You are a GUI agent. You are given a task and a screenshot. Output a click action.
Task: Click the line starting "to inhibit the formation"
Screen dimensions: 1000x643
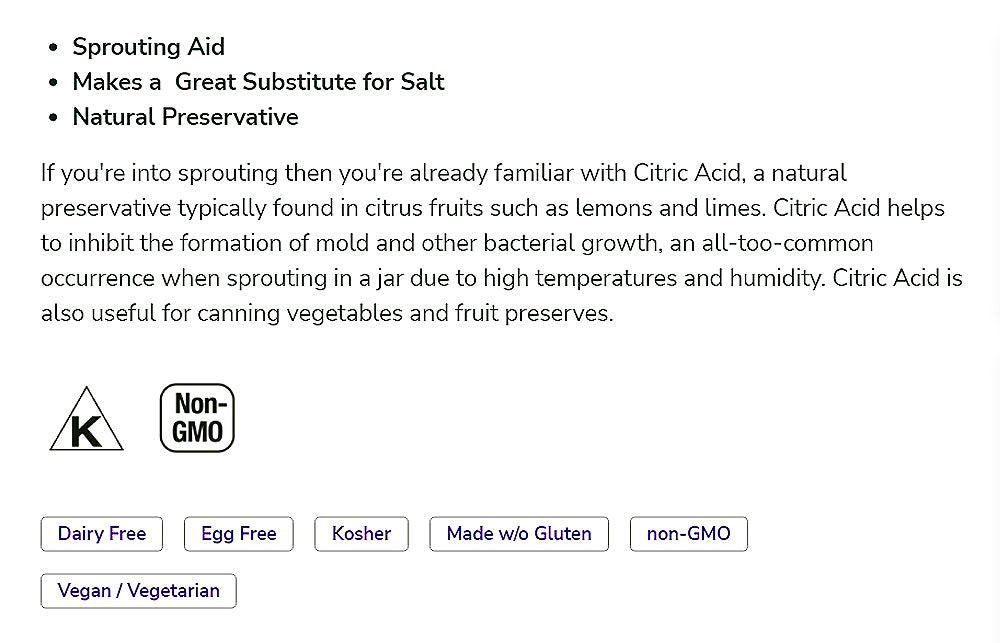[457, 243]
